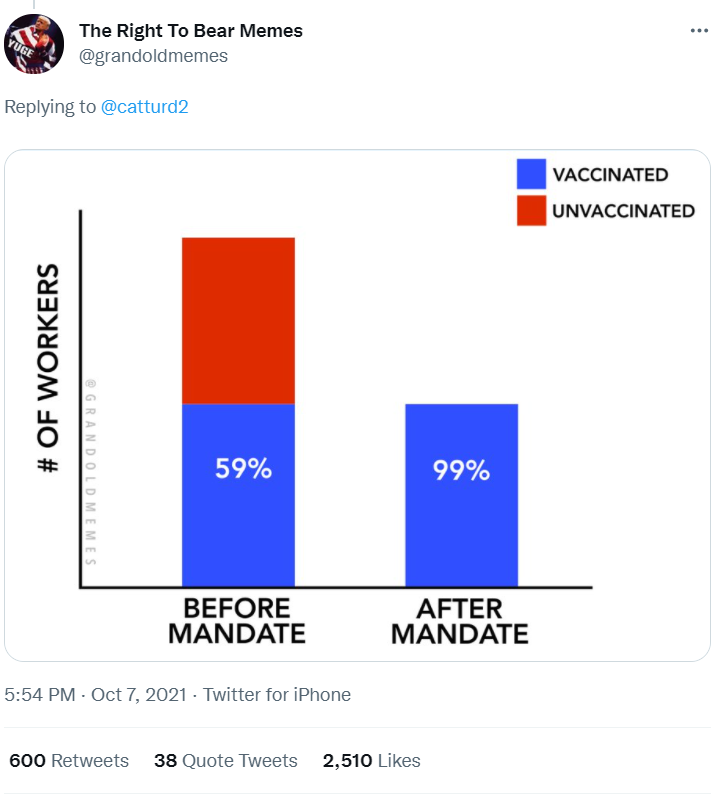View the 2,510 Likes list
The height and width of the screenshot is (801, 713).
point(371,761)
